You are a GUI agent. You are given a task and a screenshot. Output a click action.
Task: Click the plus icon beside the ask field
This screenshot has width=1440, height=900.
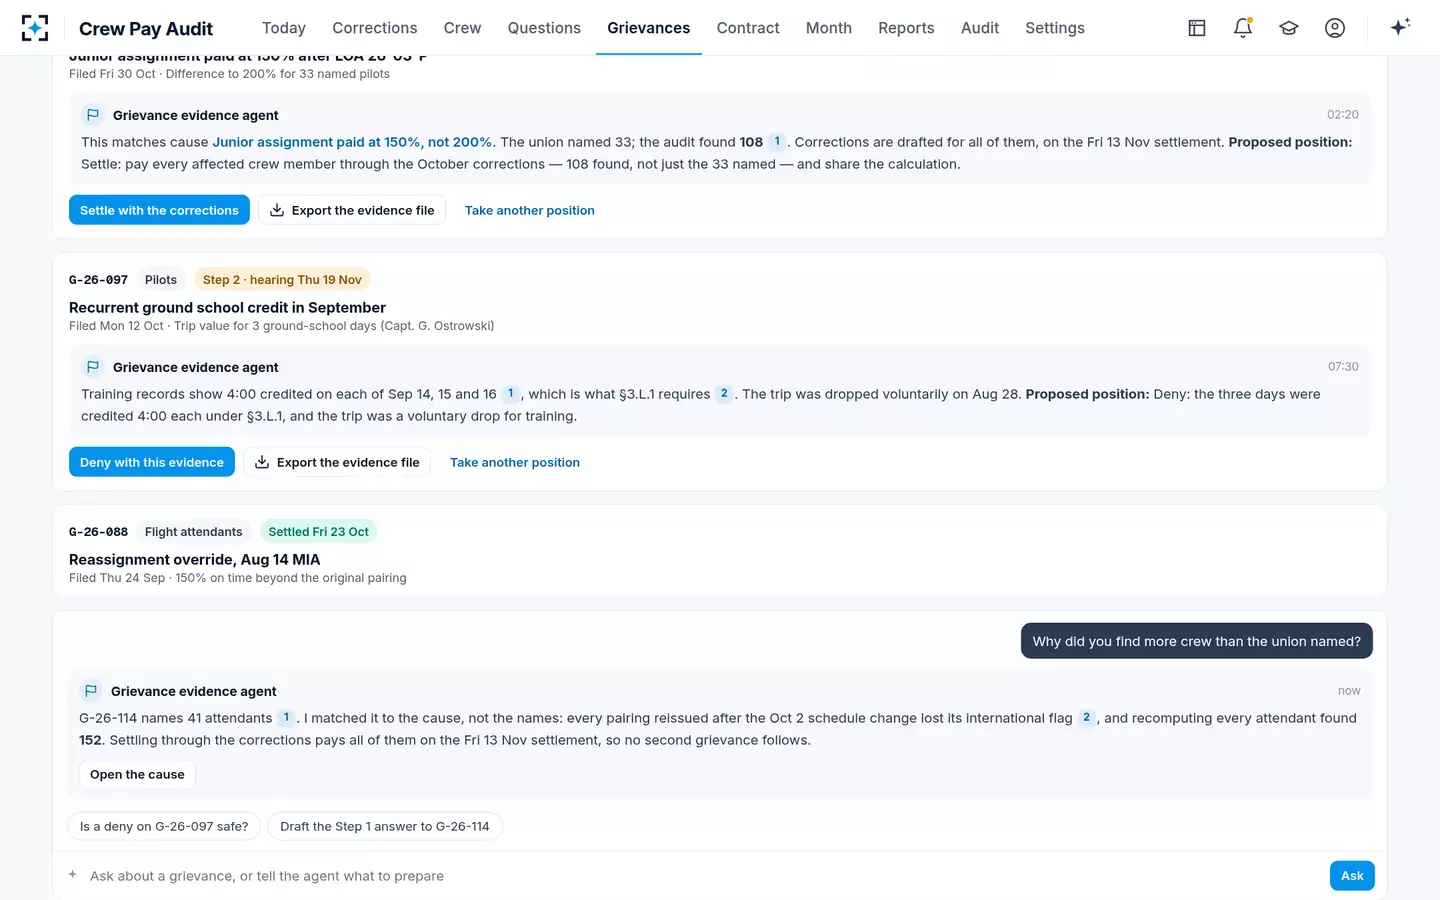[x=72, y=875]
